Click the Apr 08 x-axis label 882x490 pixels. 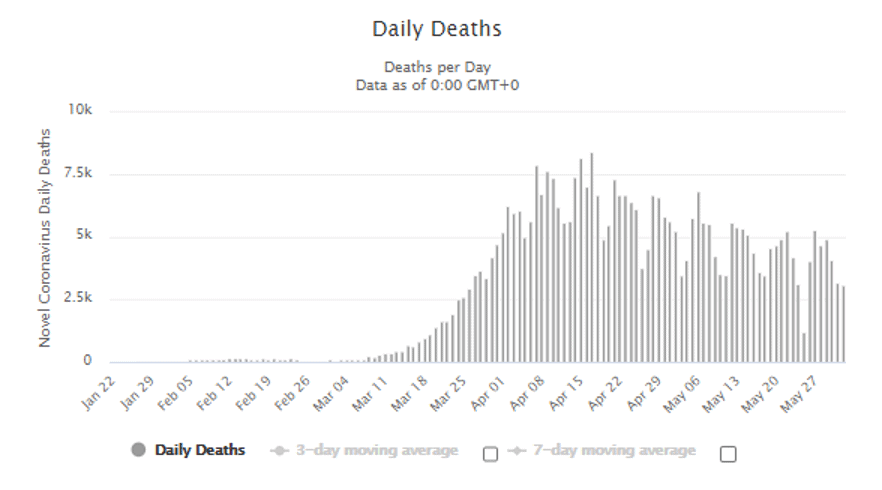click(527, 393)
